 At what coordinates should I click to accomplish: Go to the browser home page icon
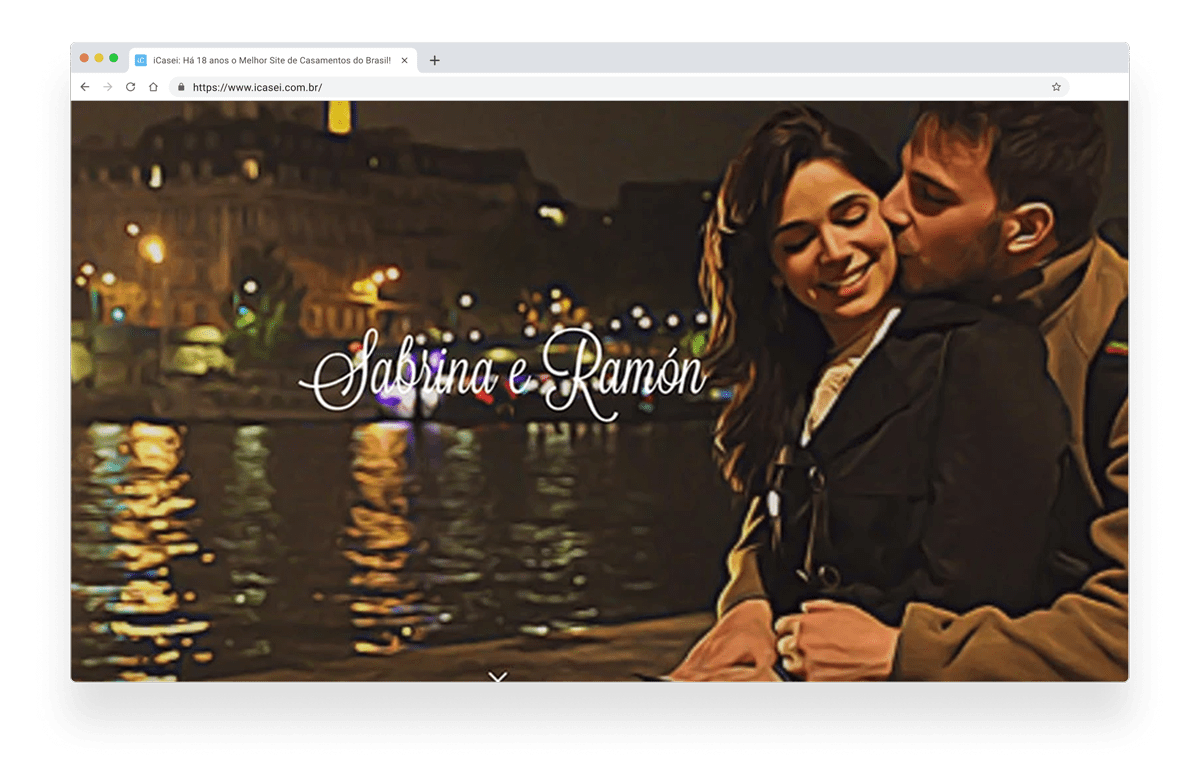pos(153,87)
